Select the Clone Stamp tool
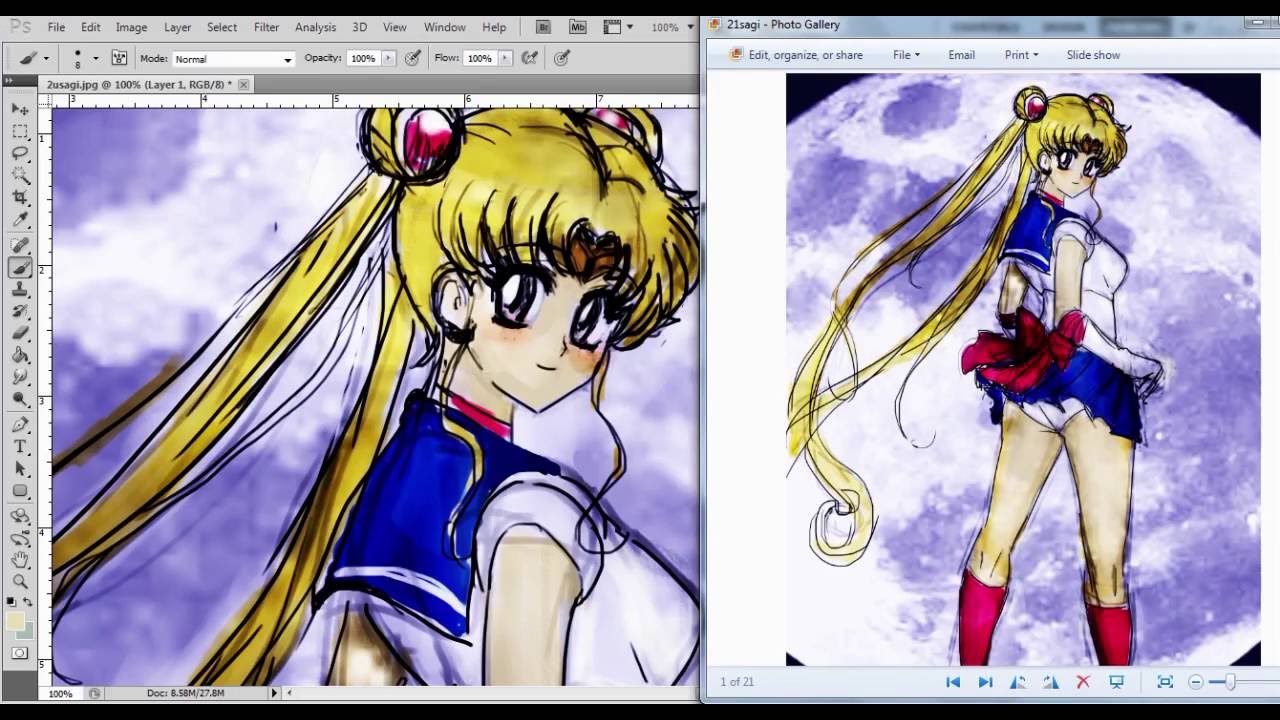1280x720 pixels. point(20,289)
